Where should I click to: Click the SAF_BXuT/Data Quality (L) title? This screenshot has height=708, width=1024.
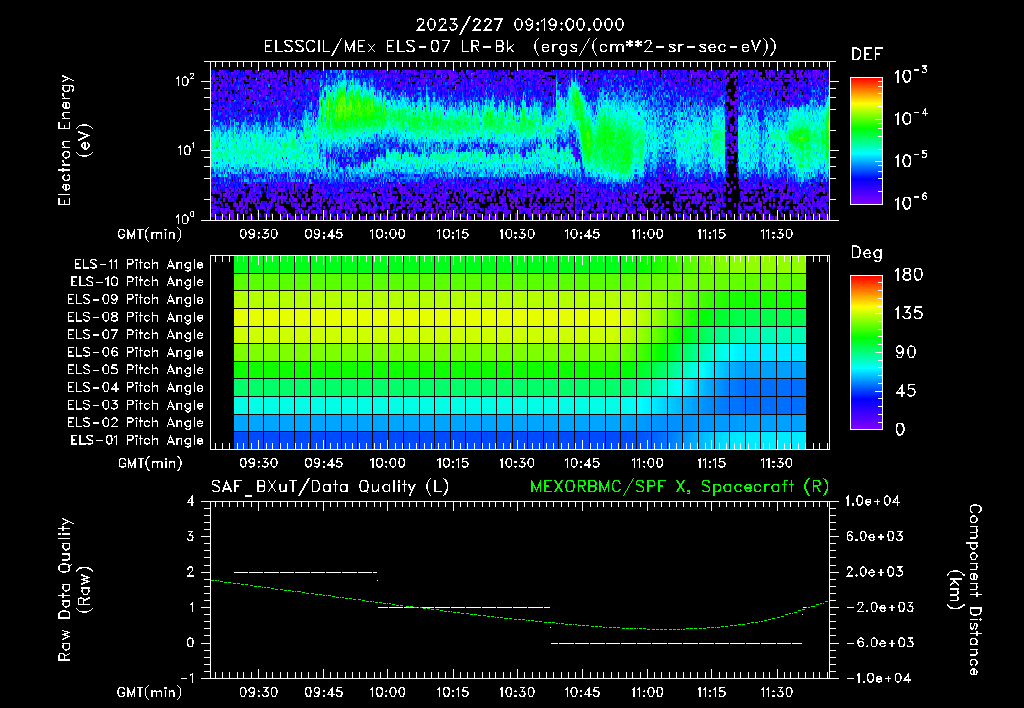click(330, 487)
